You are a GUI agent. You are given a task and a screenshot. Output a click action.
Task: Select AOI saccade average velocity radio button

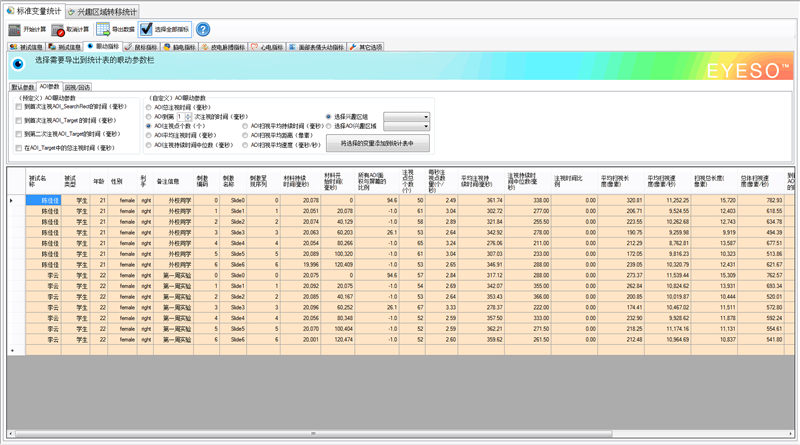(x=245, y=145)
